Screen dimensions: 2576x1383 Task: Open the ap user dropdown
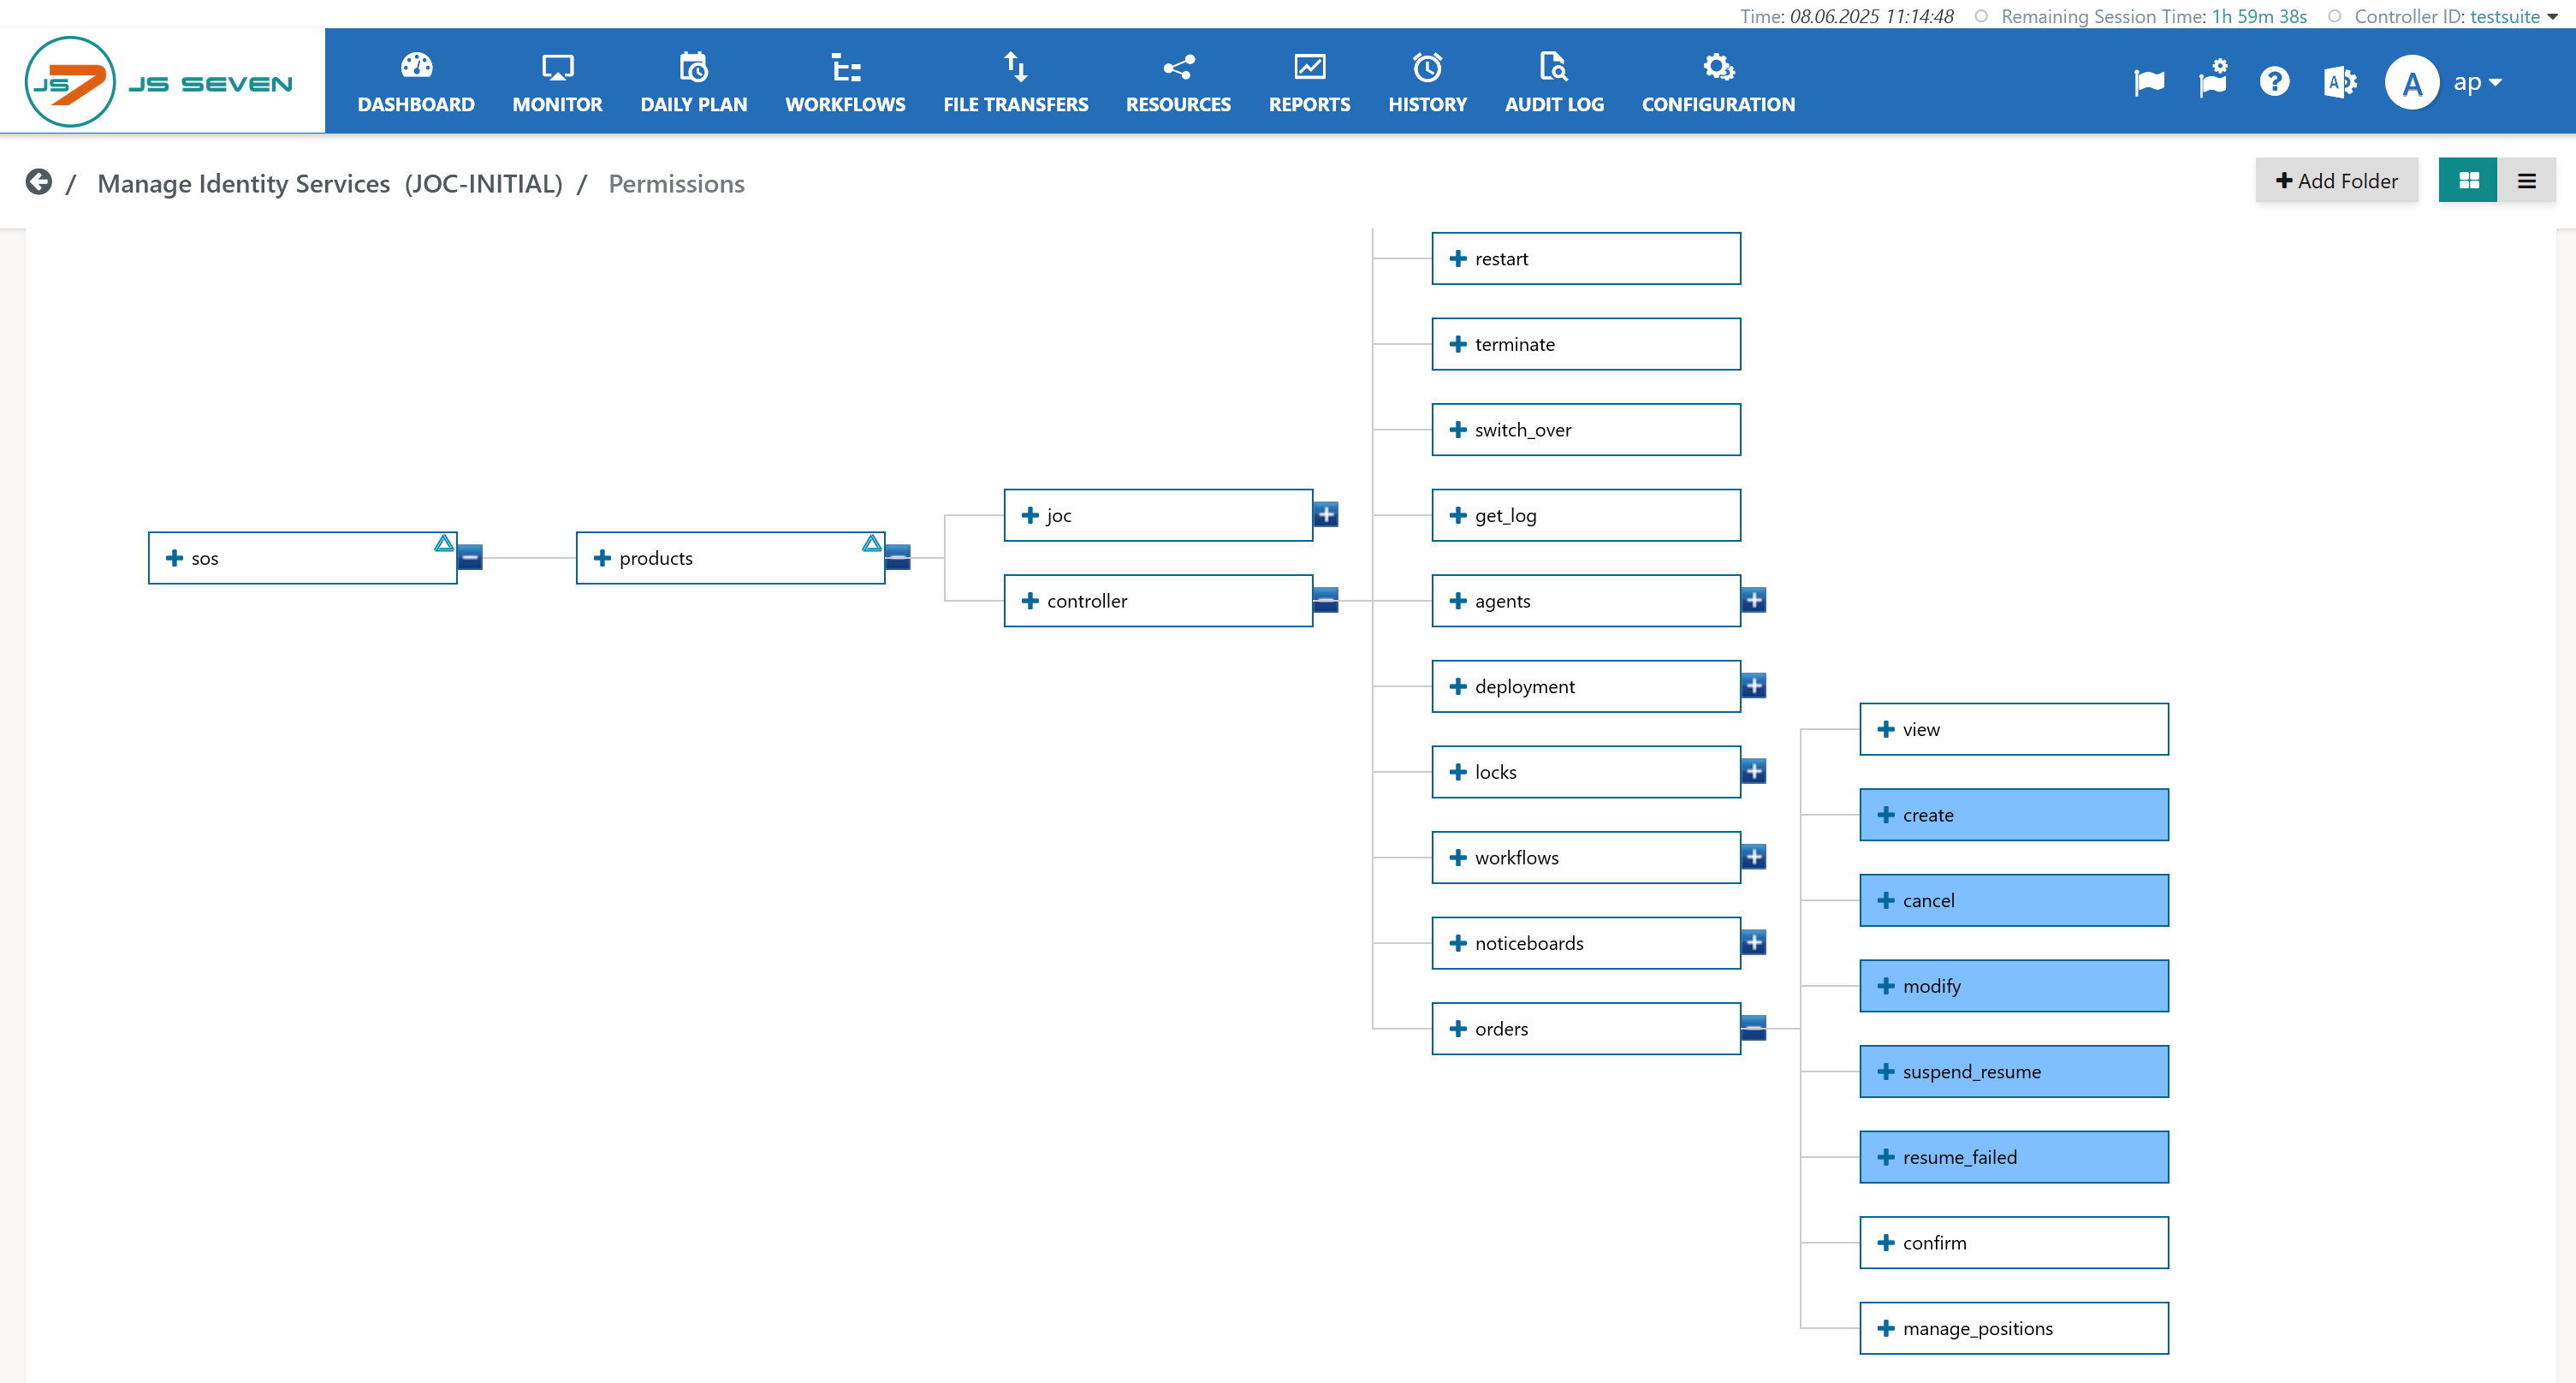2477,82
